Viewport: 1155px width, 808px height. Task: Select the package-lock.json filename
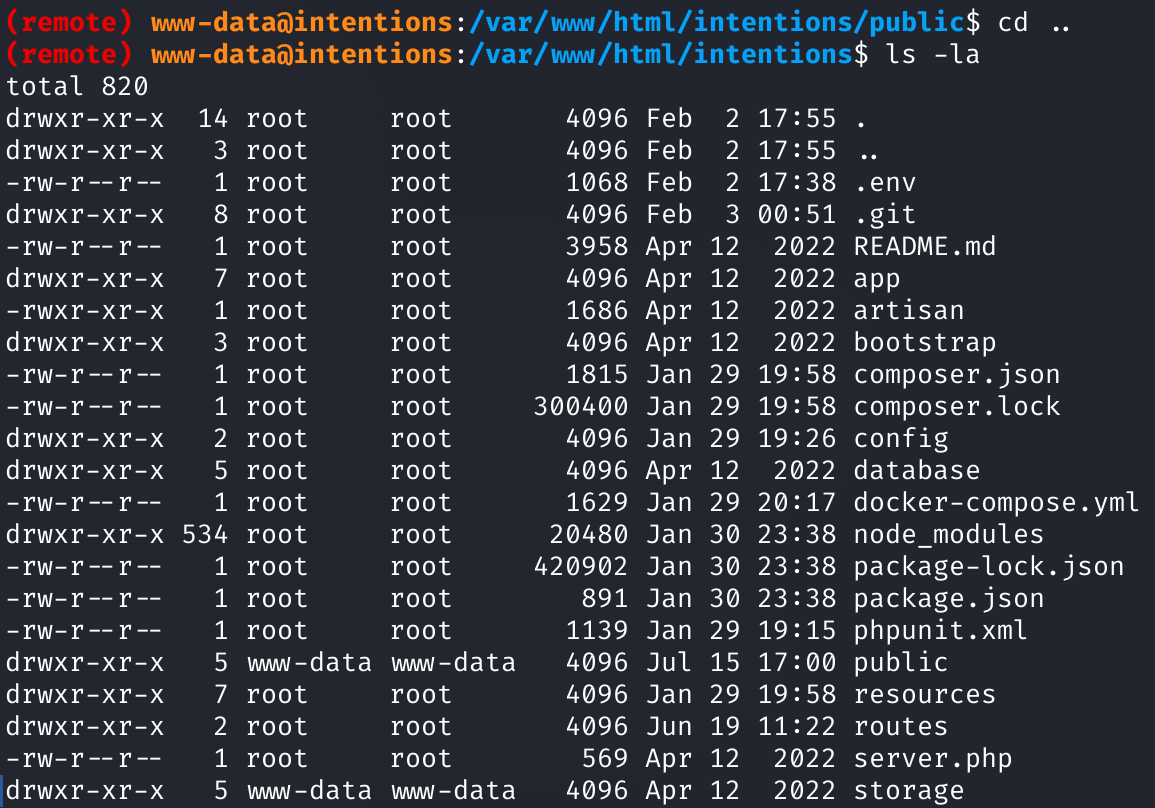(989, 566)
